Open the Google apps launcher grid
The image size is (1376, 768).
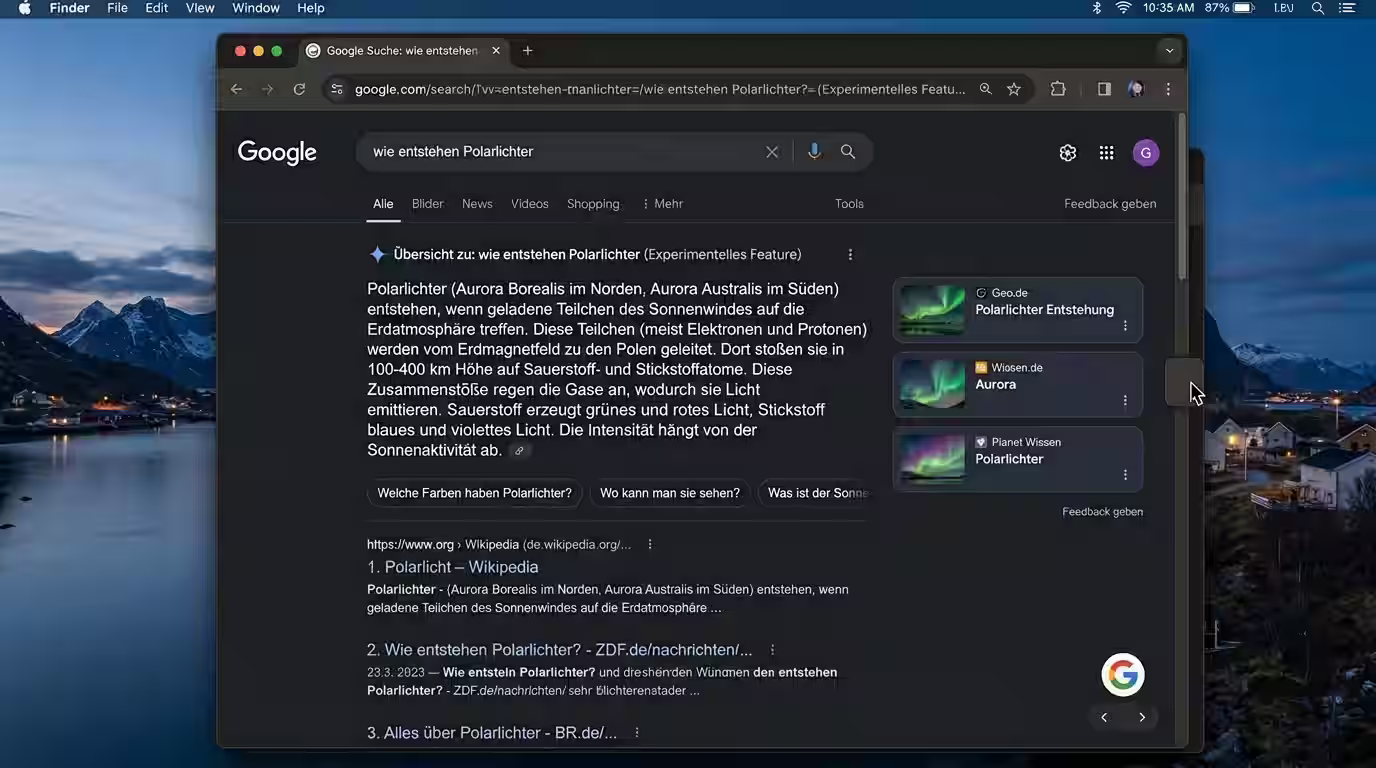tap(1106, 152)
